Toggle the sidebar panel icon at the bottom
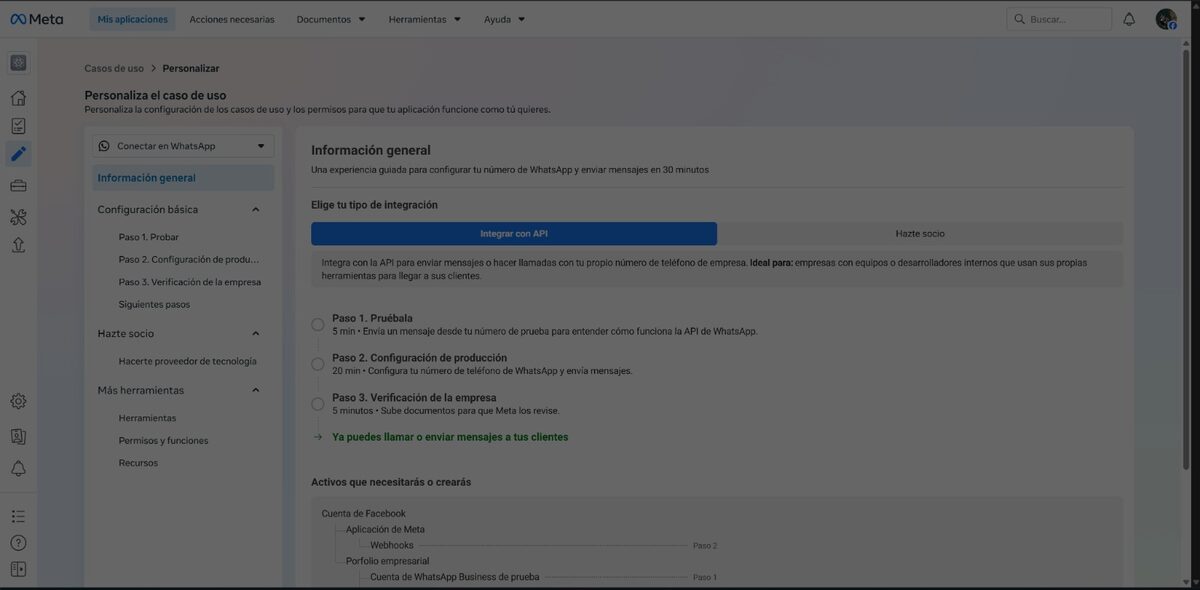1200x590 pixels. [x=18, y=569]
